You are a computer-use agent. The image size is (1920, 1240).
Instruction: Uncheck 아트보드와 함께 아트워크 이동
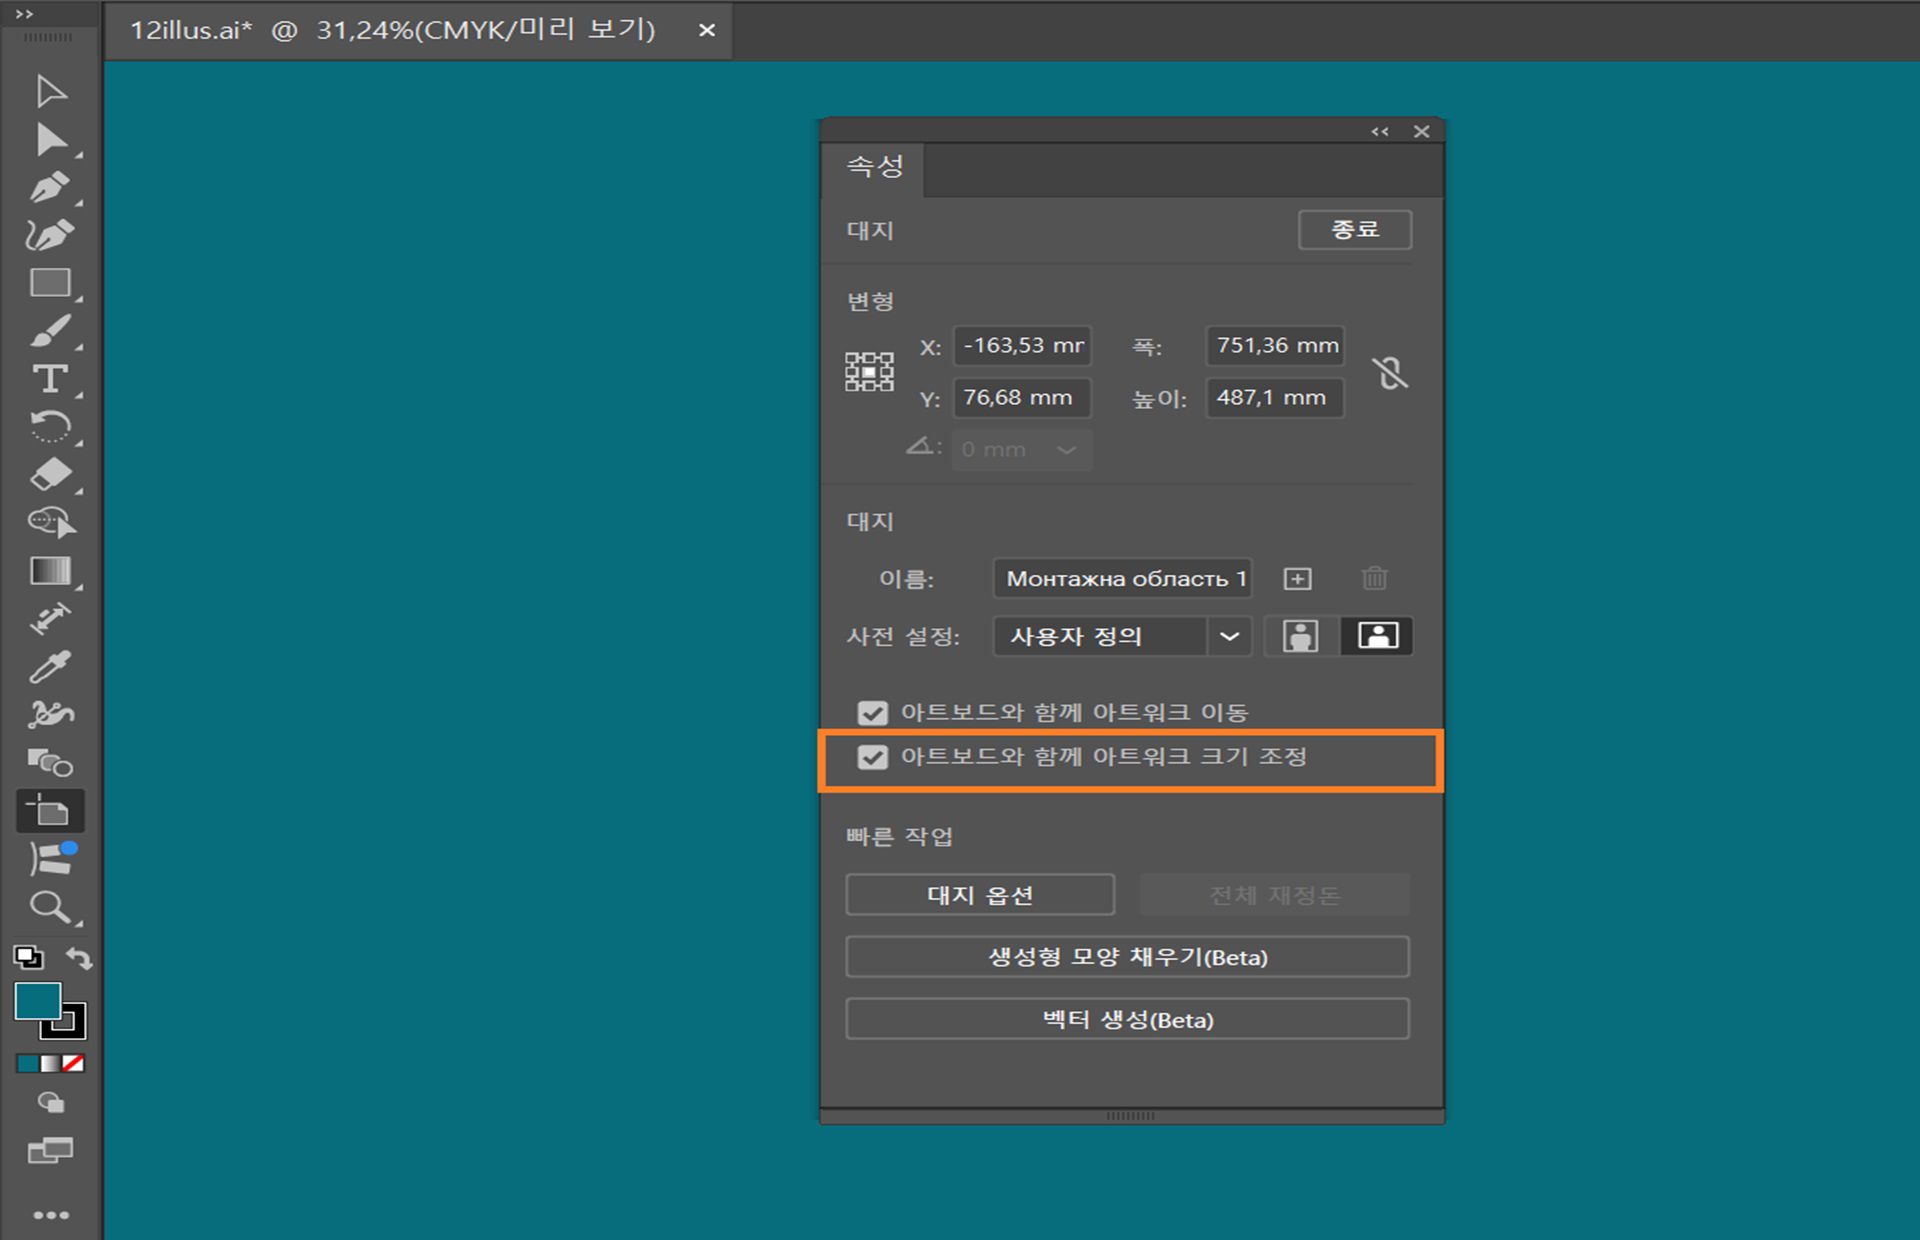pyautogui.click(x=873, y=711)
